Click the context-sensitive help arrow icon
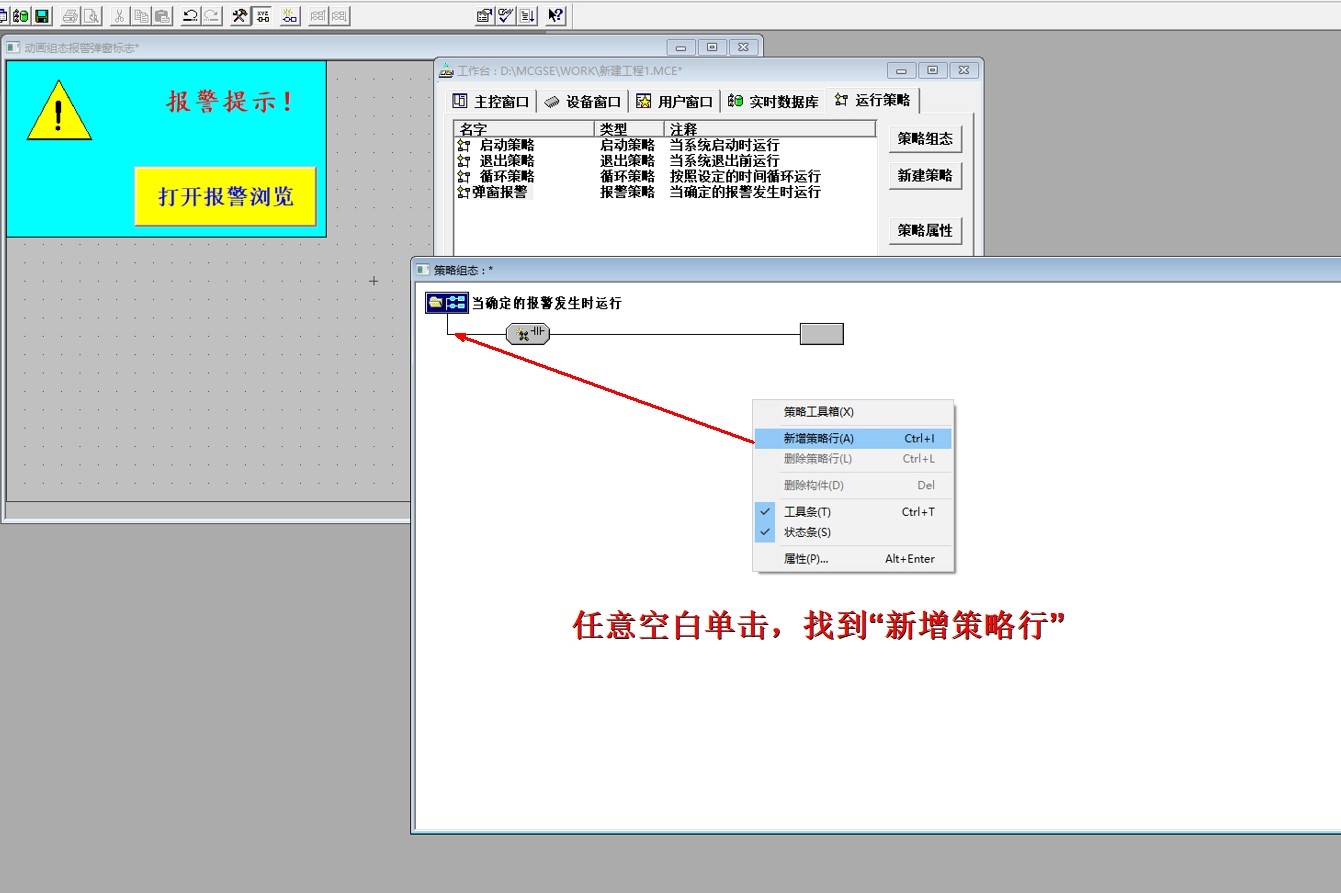This screenshot has width=1341, height=893. pos(556,15)
